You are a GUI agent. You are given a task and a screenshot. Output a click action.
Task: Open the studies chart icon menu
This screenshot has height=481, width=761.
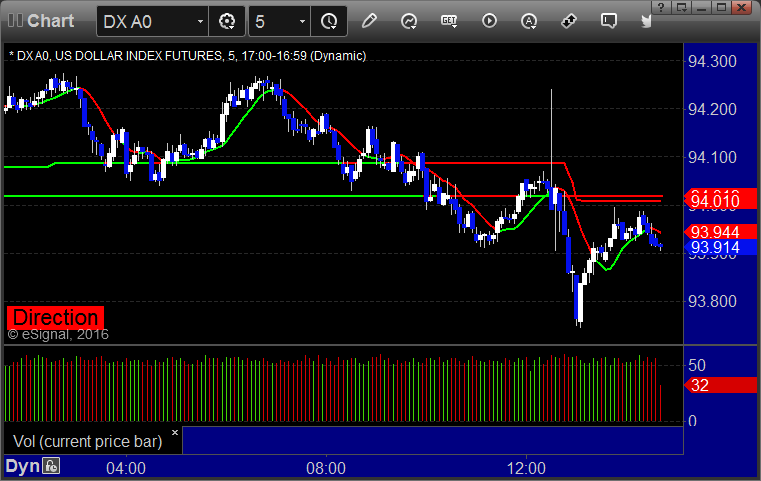(409, 21)
